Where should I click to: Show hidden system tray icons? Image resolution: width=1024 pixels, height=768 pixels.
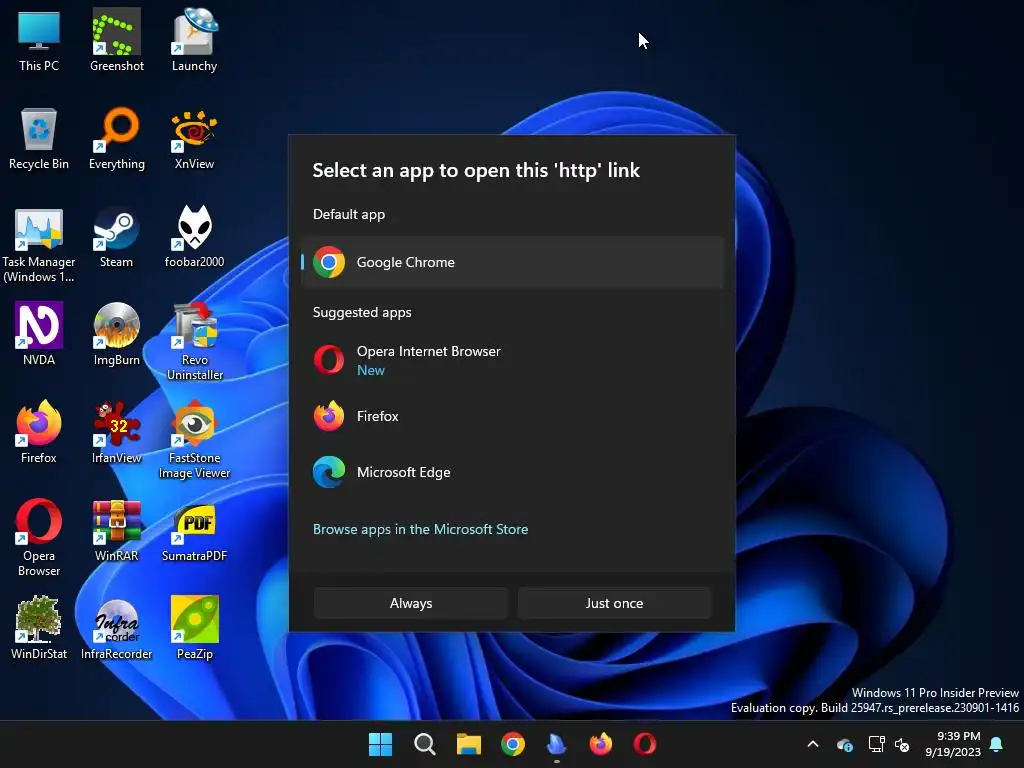(813, 744)
